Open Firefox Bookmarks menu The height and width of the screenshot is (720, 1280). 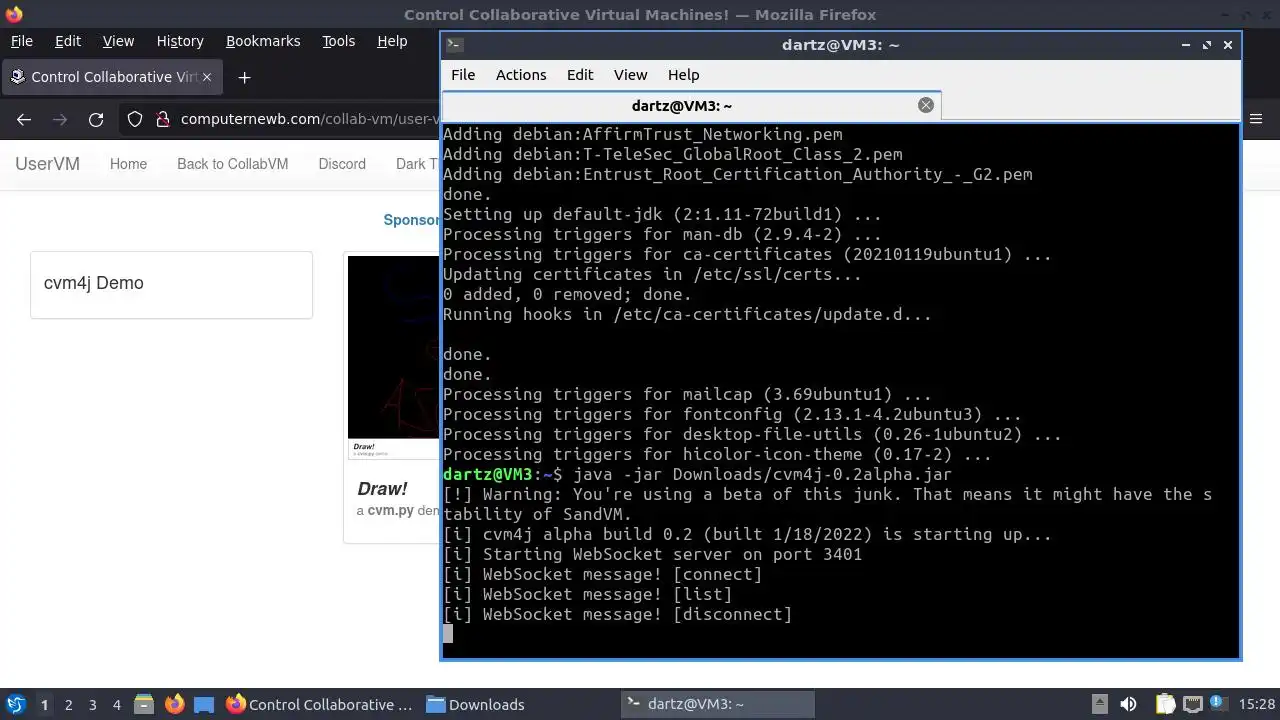tap(263, 41)
